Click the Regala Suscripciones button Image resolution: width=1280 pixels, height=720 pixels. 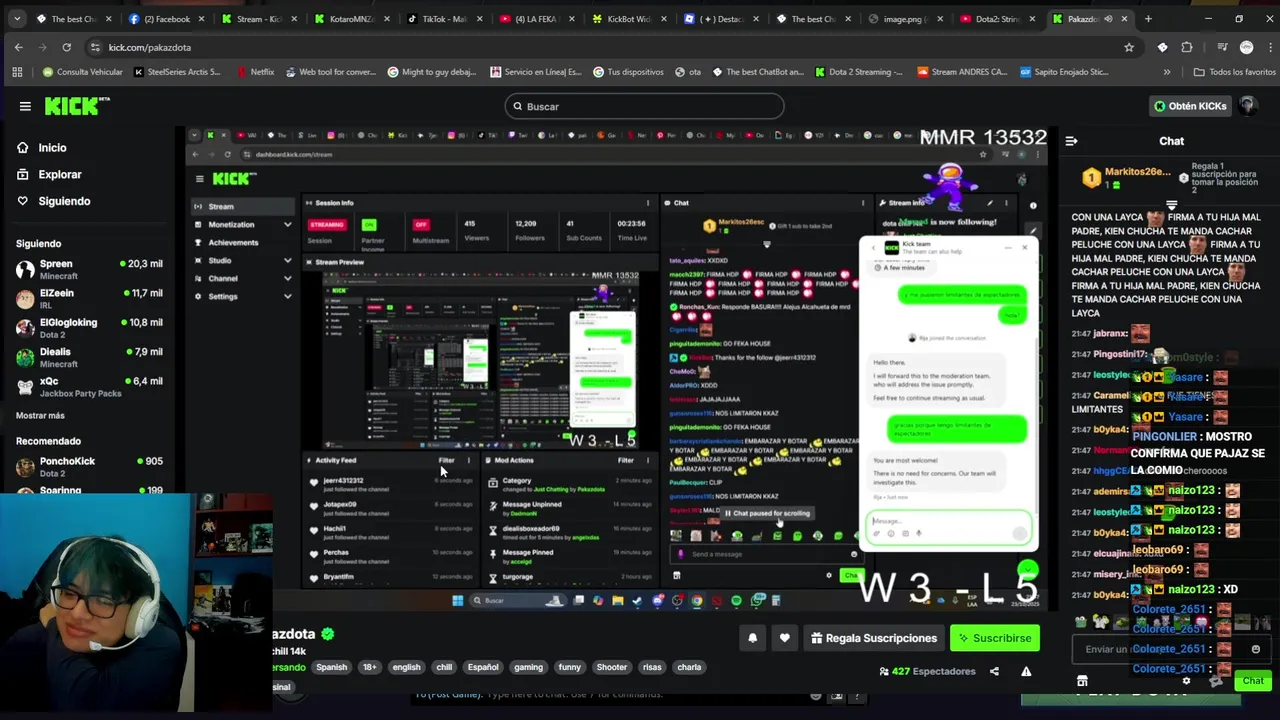(x=875, y=638)
